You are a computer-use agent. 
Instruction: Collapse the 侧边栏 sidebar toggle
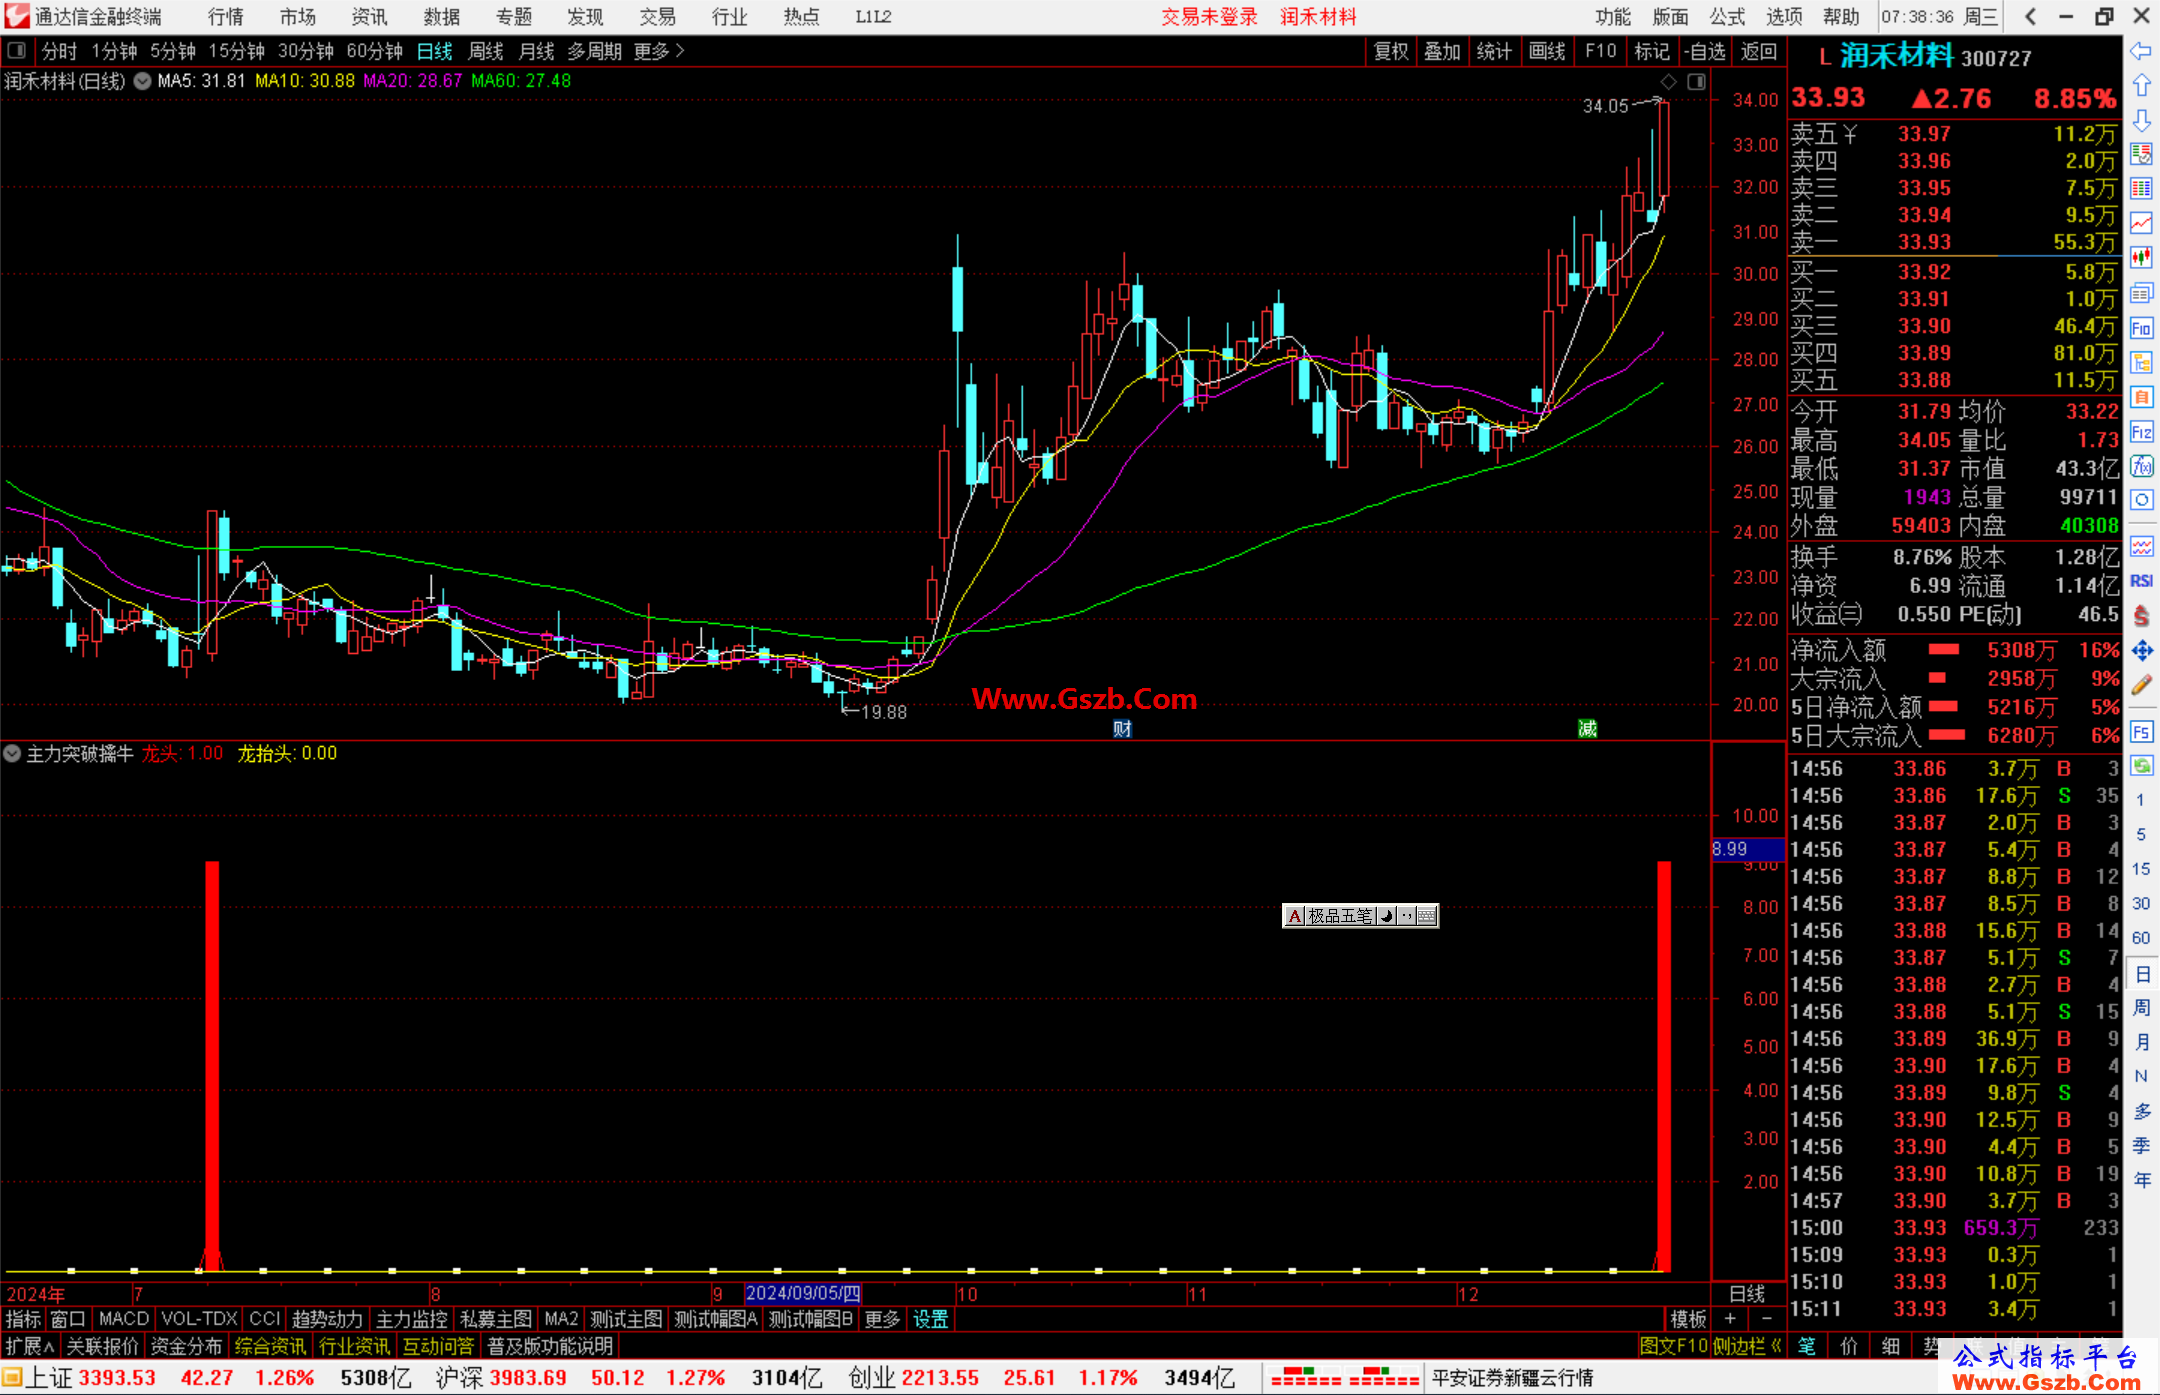1748,1347
